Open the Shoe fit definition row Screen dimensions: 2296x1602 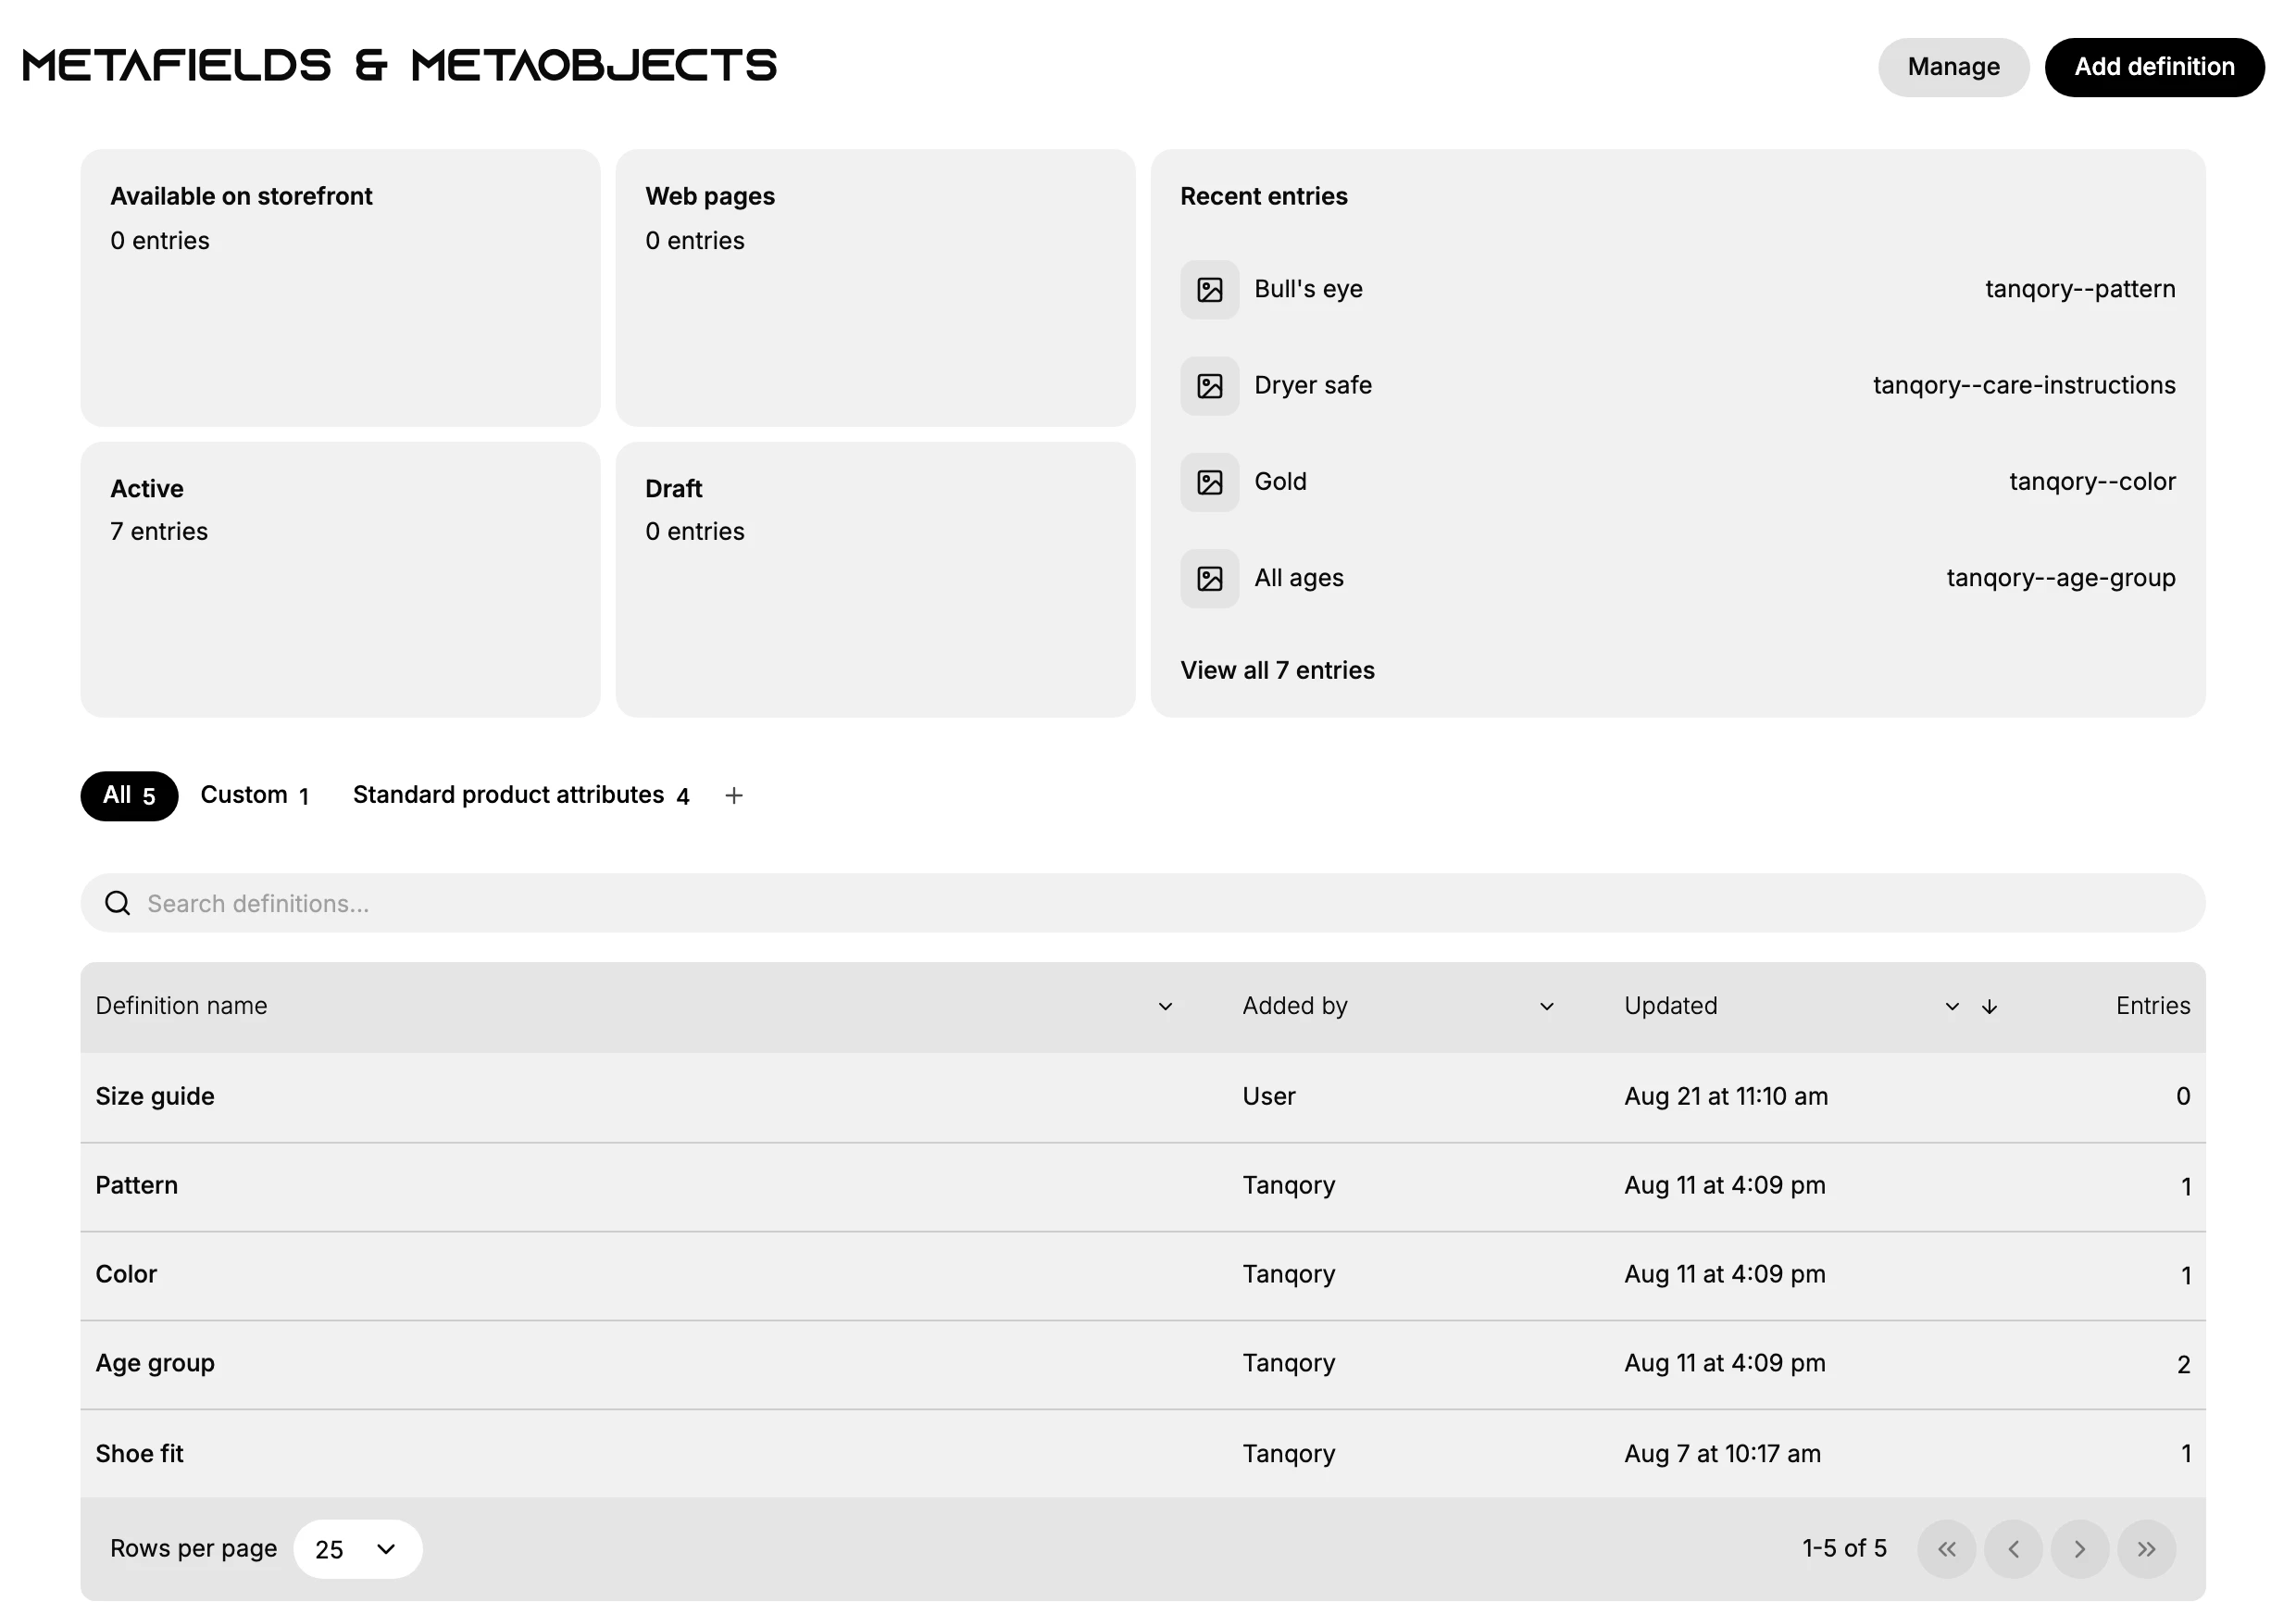click(1142, 1453)
